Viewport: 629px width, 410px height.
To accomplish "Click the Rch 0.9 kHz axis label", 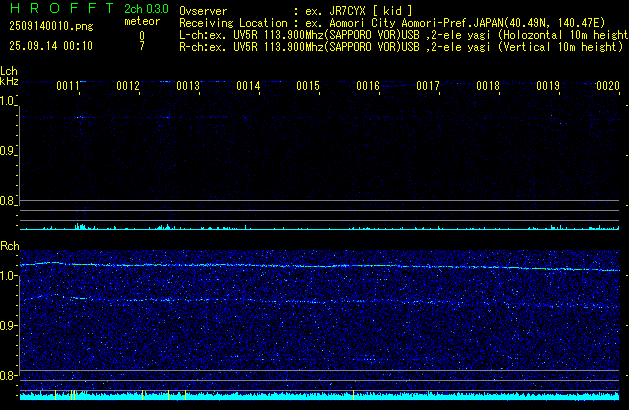I will click(x=7, y=325).
